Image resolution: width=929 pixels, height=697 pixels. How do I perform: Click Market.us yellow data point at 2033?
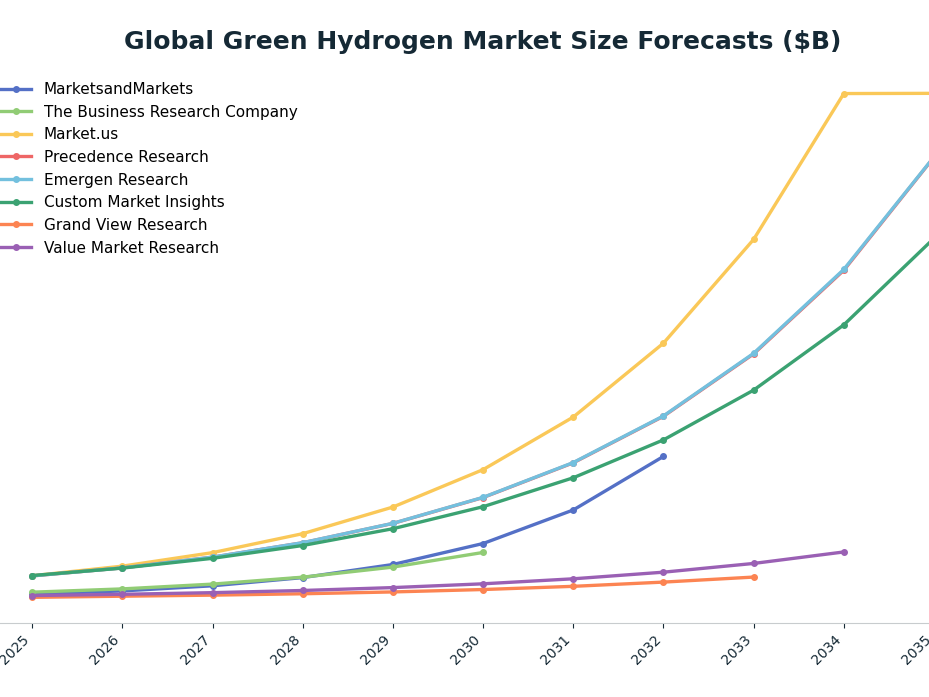pyautogui.click(x=754, y=239)
